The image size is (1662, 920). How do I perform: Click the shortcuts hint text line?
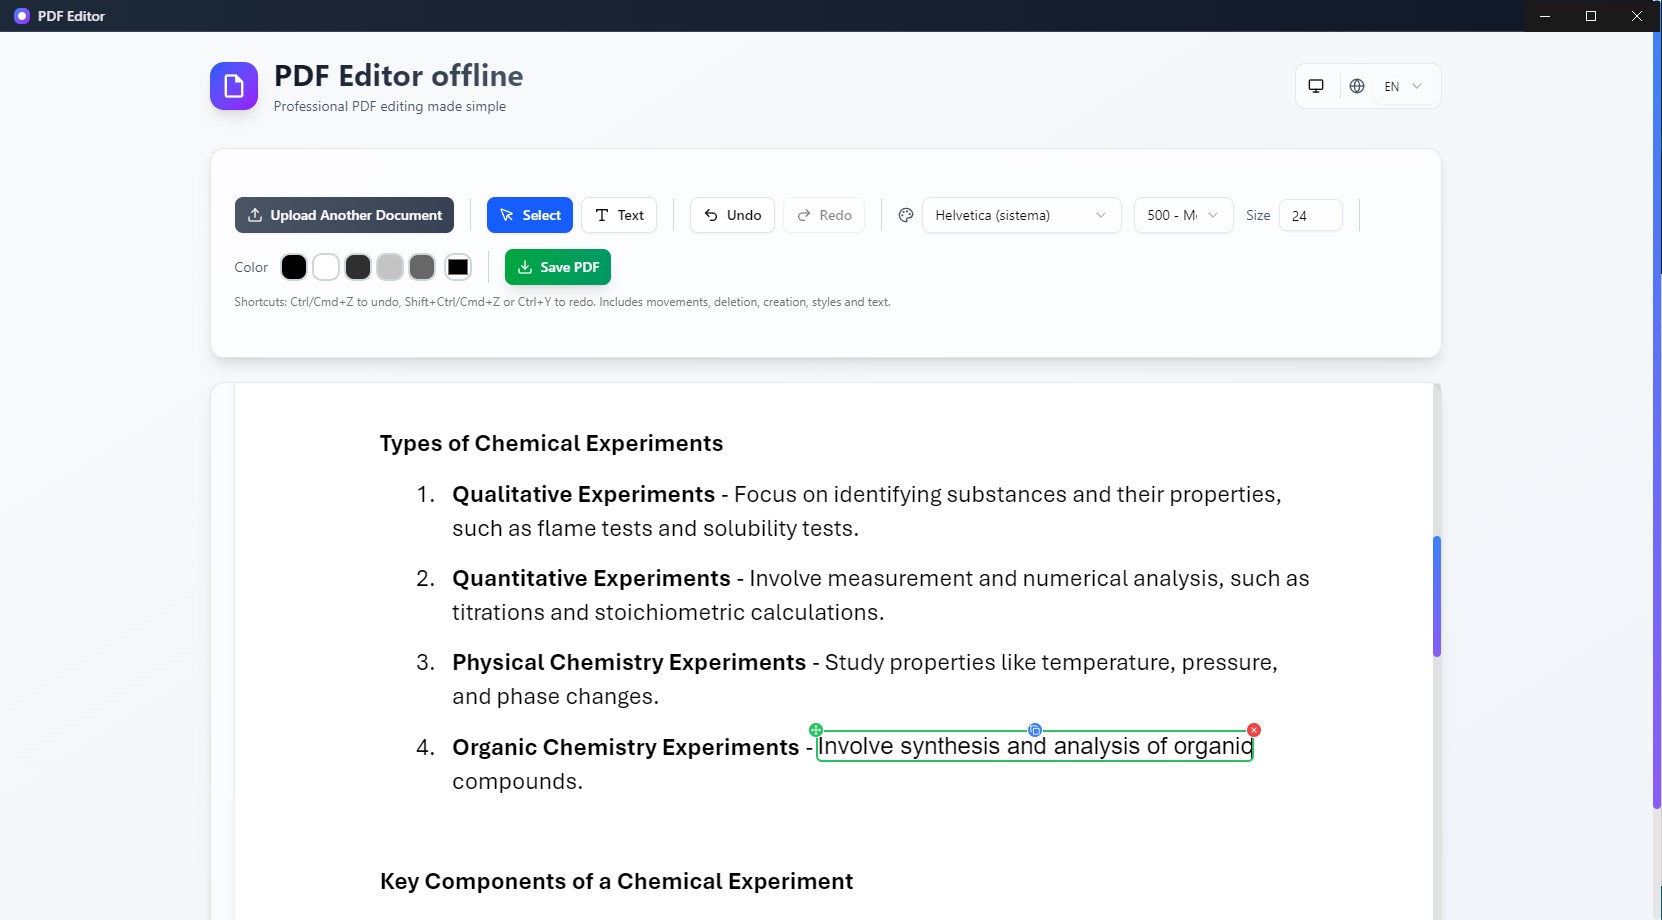562,302
